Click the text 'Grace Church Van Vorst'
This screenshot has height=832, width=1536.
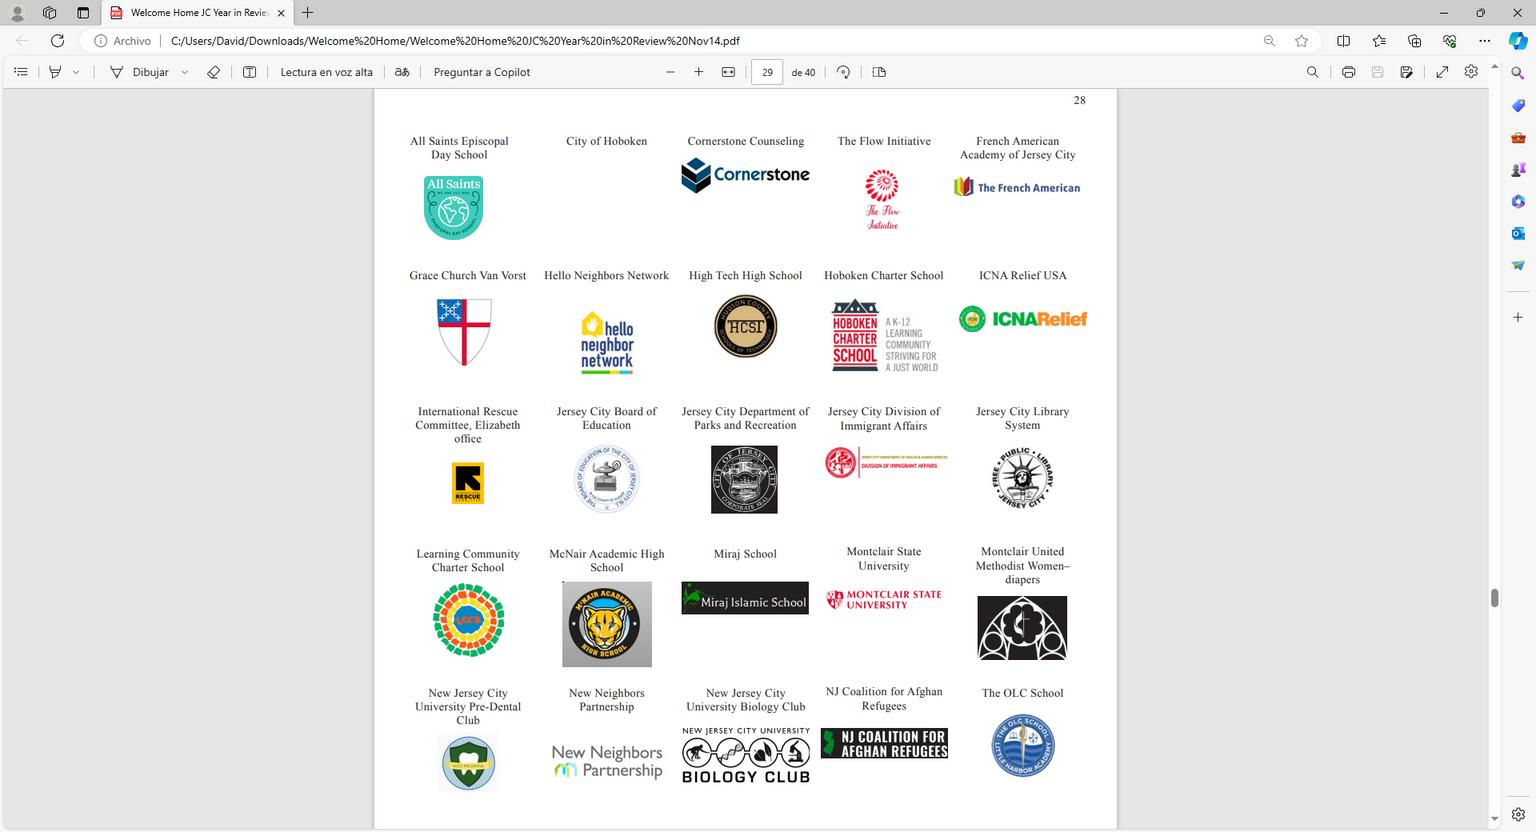click(468, 275)
